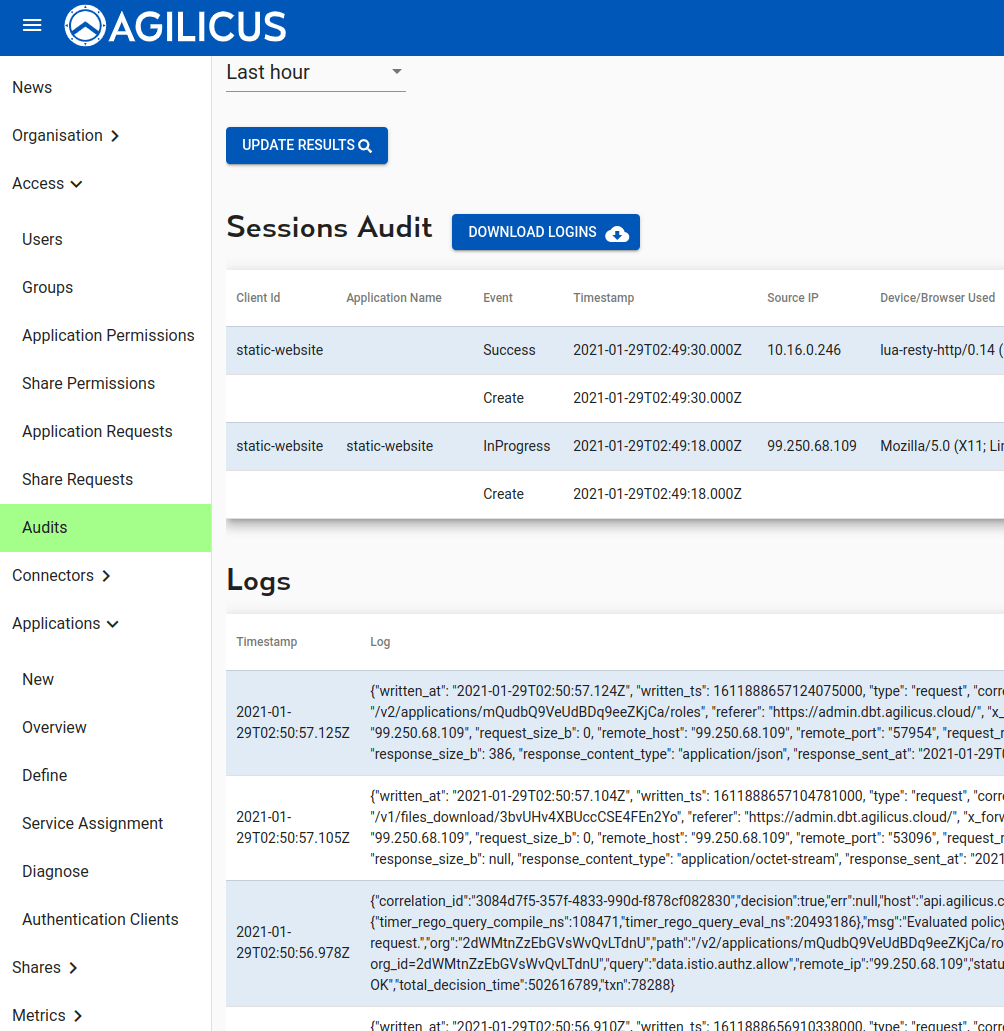Viewport: 1004px width, 1031px height.
Task: Go to Application Permissions
Action: [108, 336]
